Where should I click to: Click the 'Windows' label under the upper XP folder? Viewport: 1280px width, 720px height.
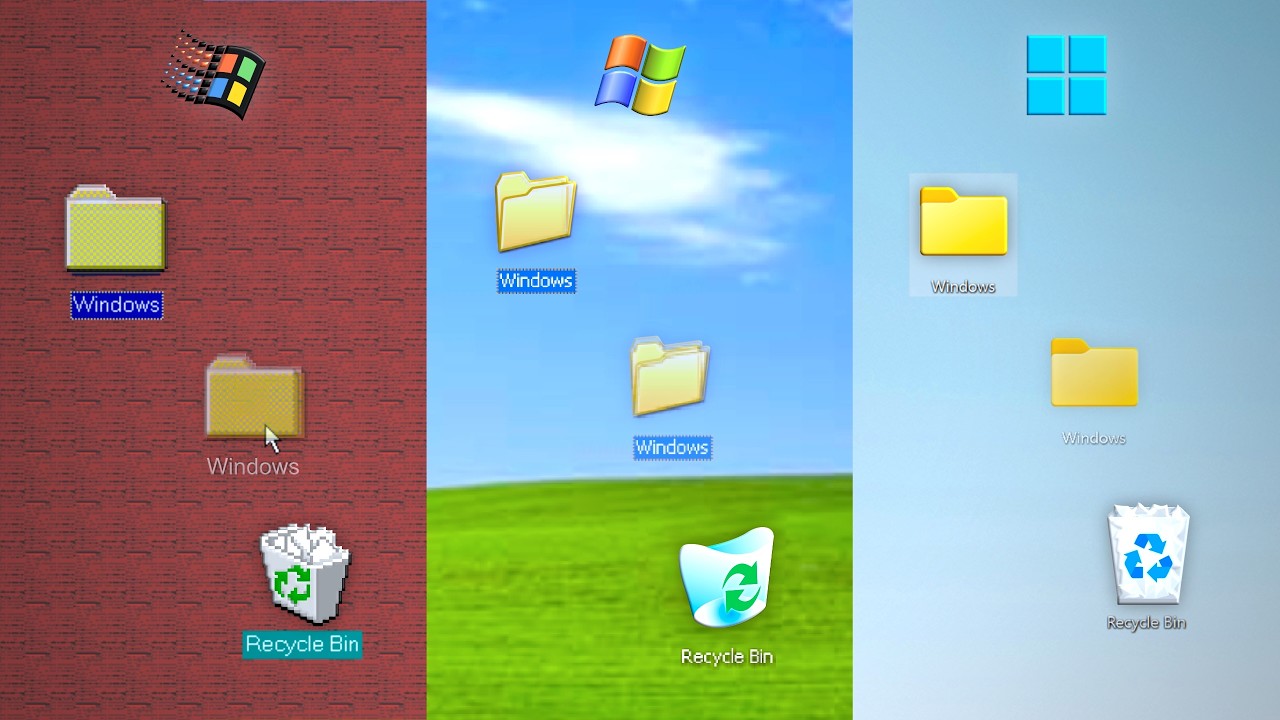pyautogui.click(x=536, y=281)
